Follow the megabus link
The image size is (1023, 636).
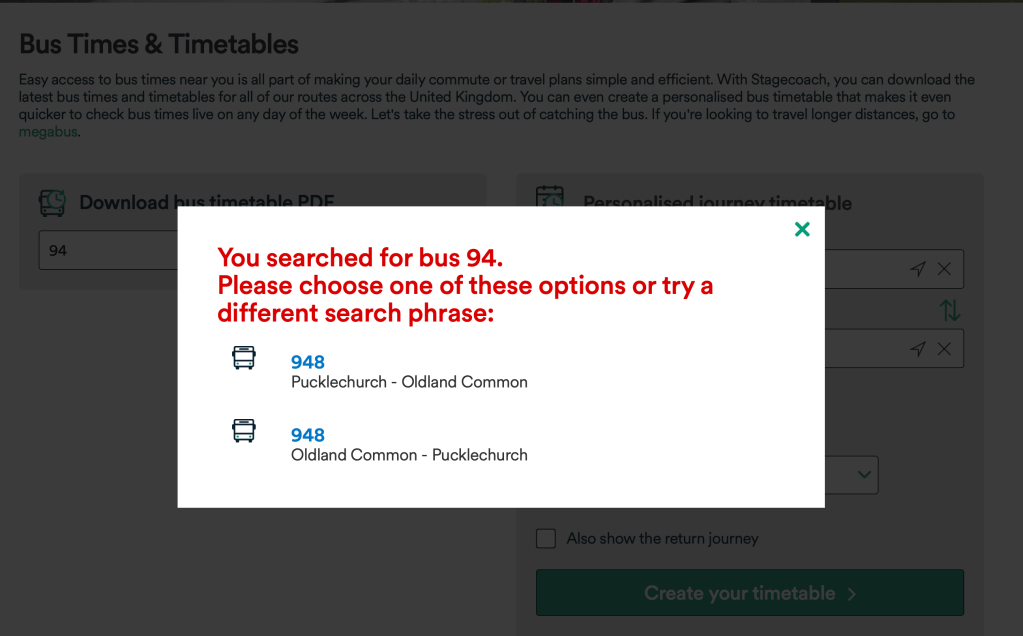tap(48, 132)
